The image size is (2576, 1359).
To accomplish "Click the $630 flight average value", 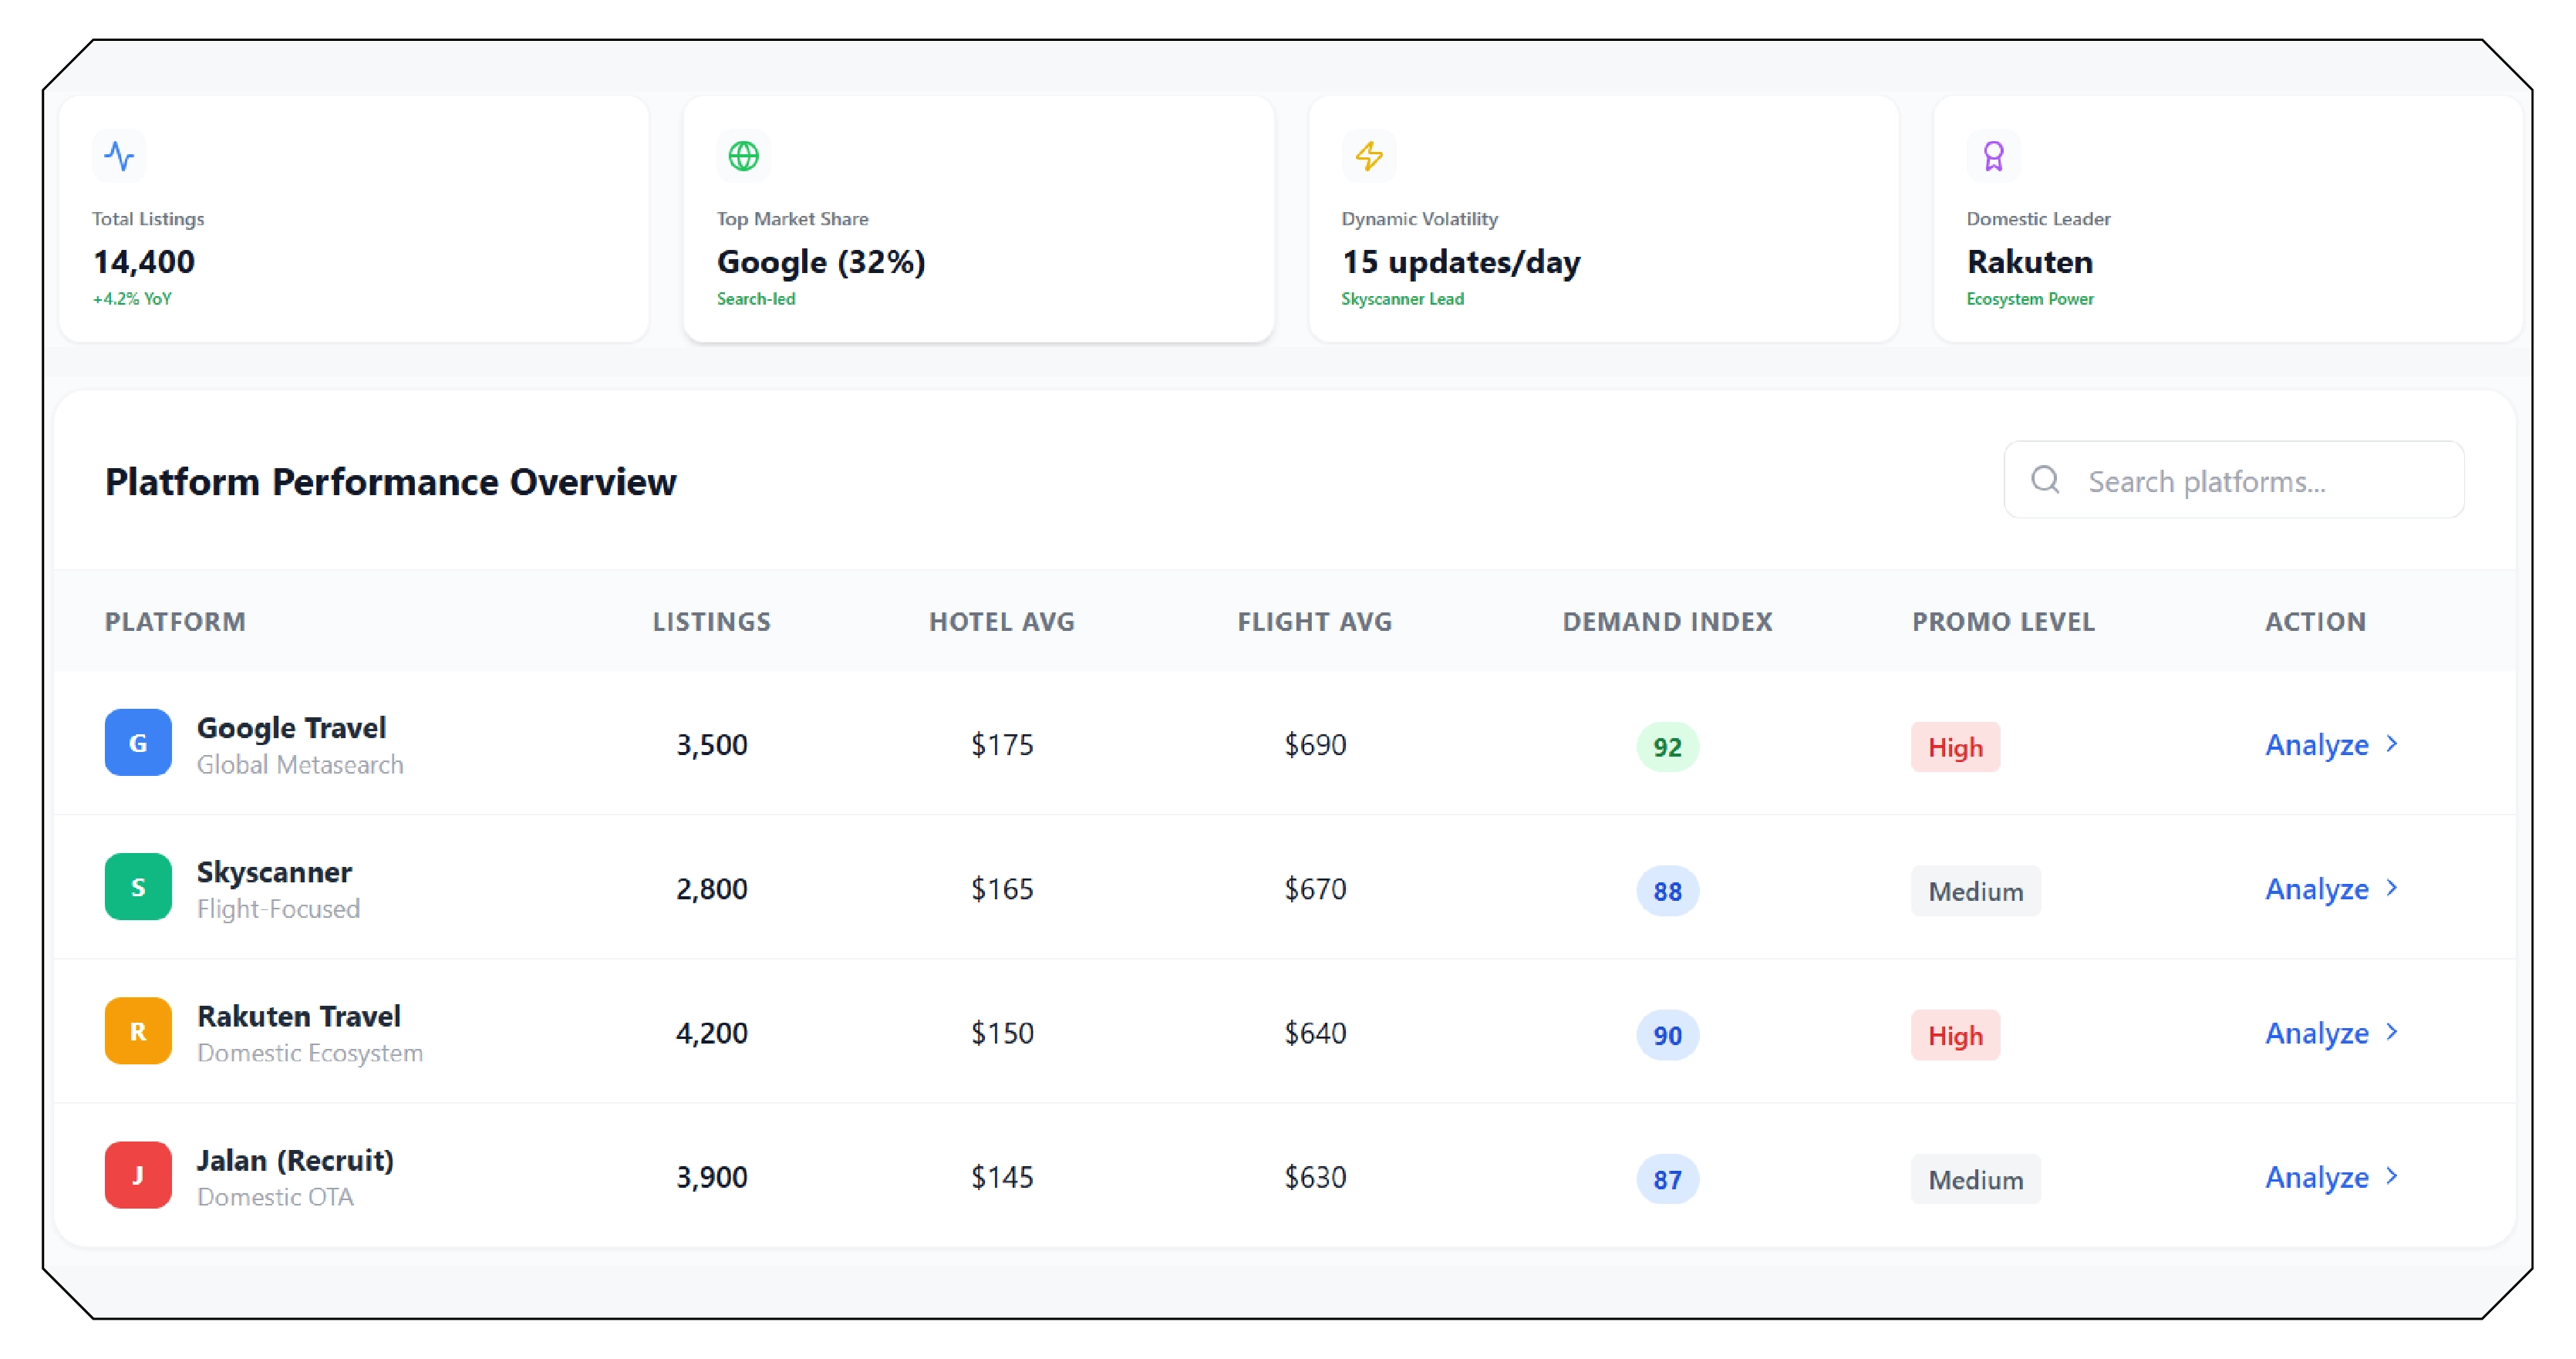I will (x=1315, y=1177).
